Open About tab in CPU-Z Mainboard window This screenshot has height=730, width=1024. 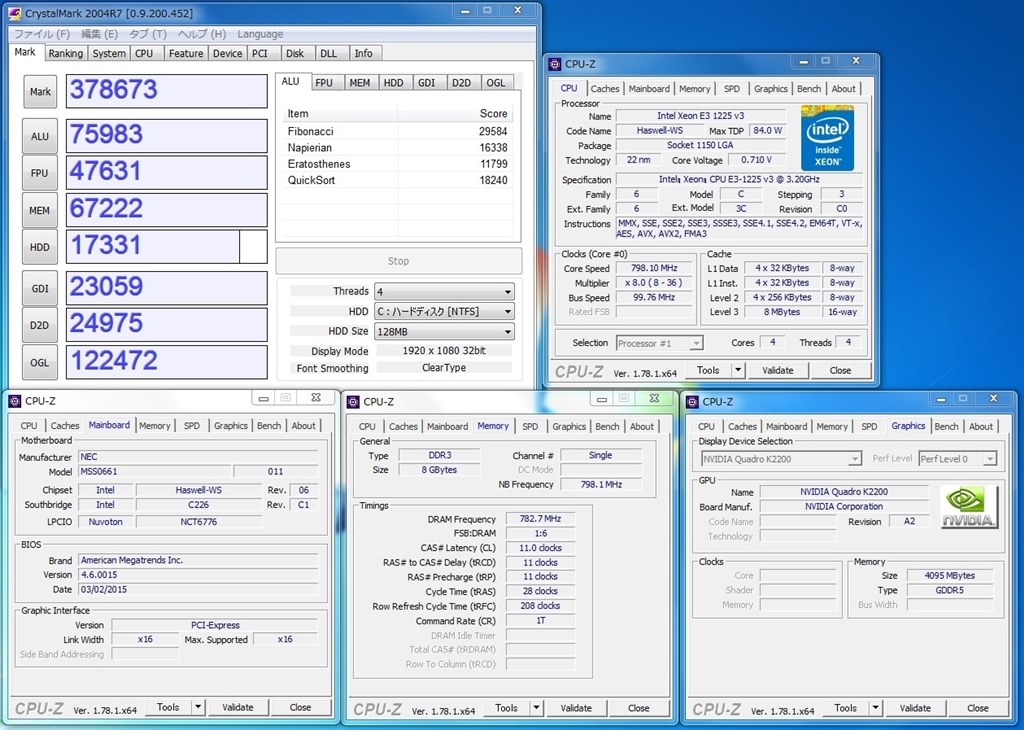tap(303, 426)
